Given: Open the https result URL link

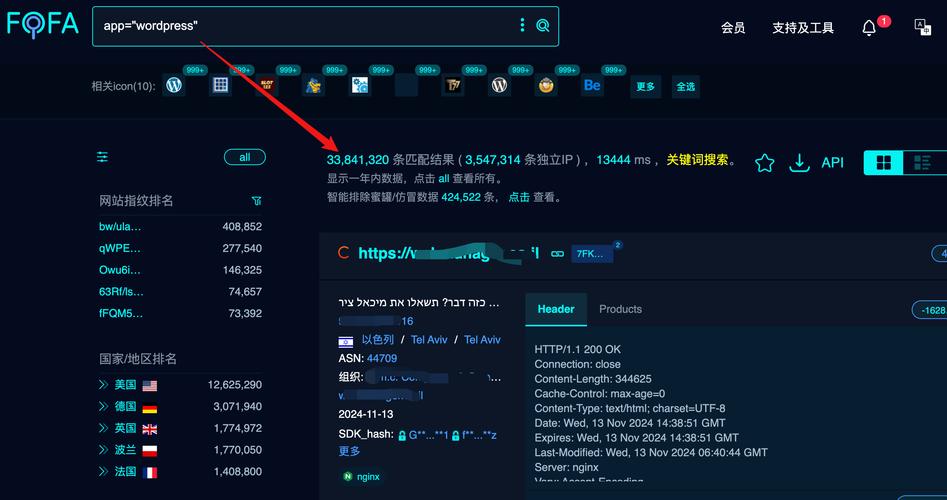Looking at the screenshot, I should pyautogui.click(x=449, y=253).
